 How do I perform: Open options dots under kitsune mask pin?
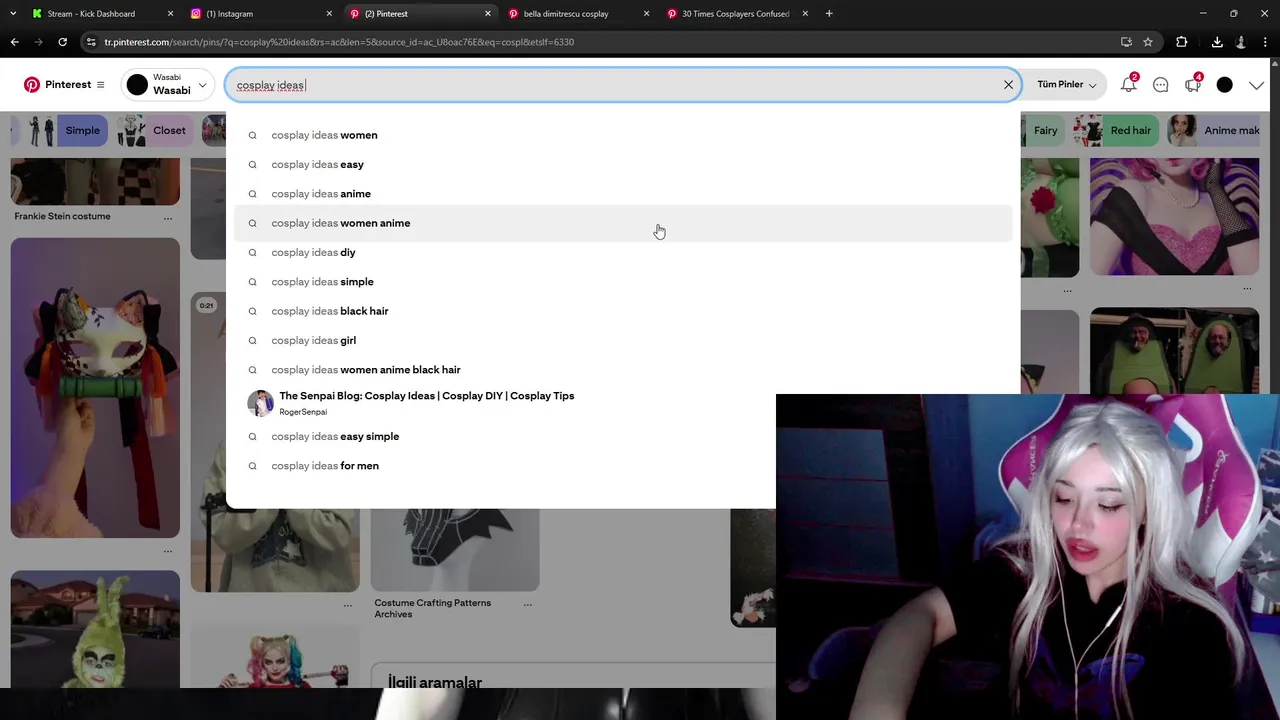(x=168, y=550)
